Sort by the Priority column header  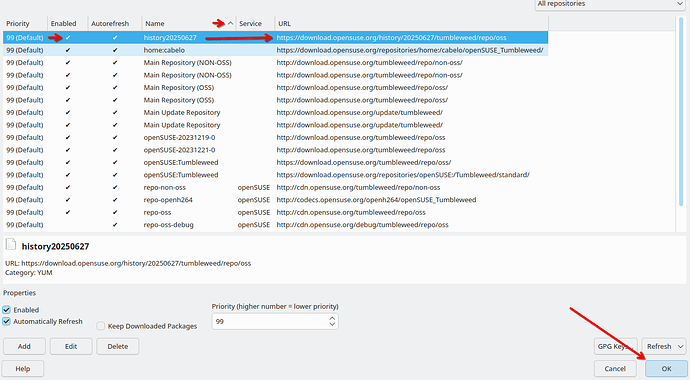click(25, 23)
